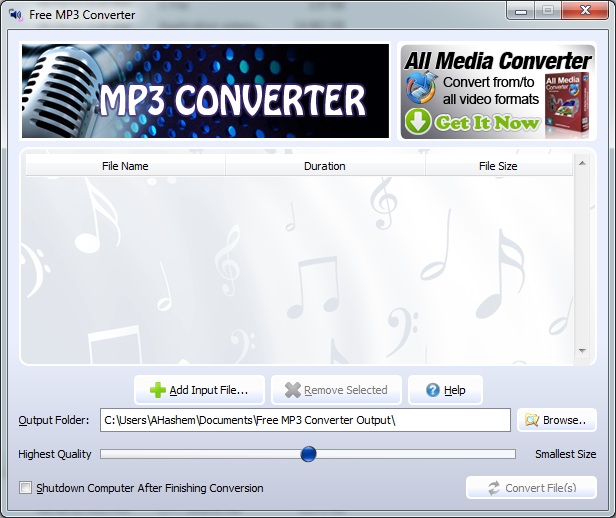Select the File Size column header

(498, 166)
